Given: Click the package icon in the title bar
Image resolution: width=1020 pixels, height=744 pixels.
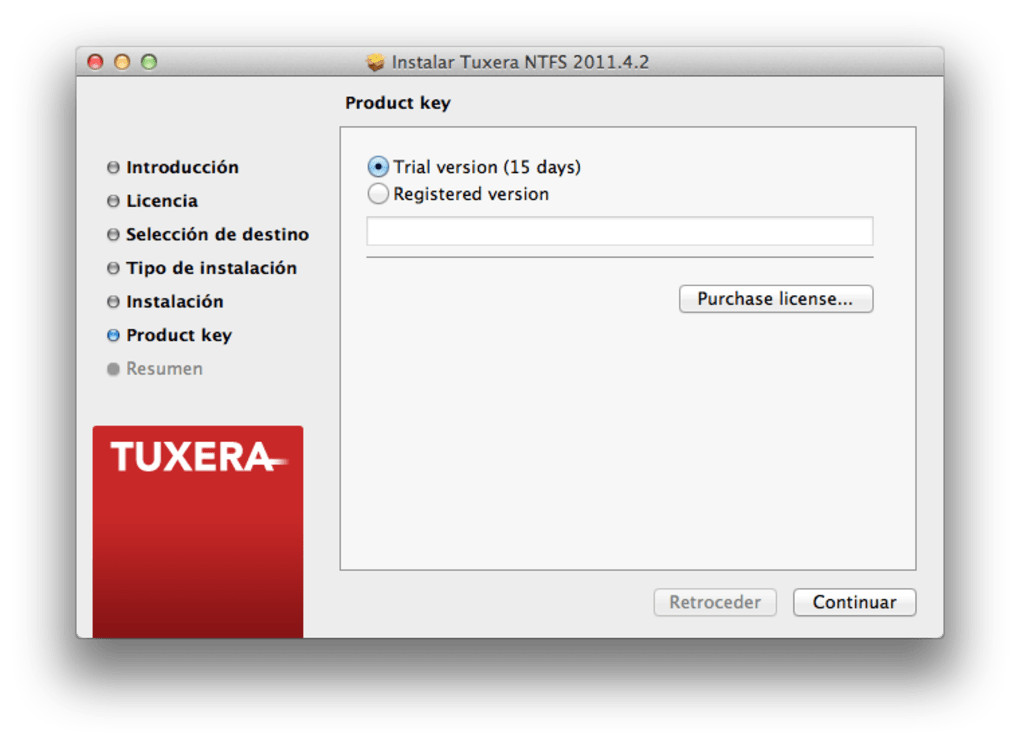Looking at the screenshot, I should pyautogui.click(x=375, y=62).
